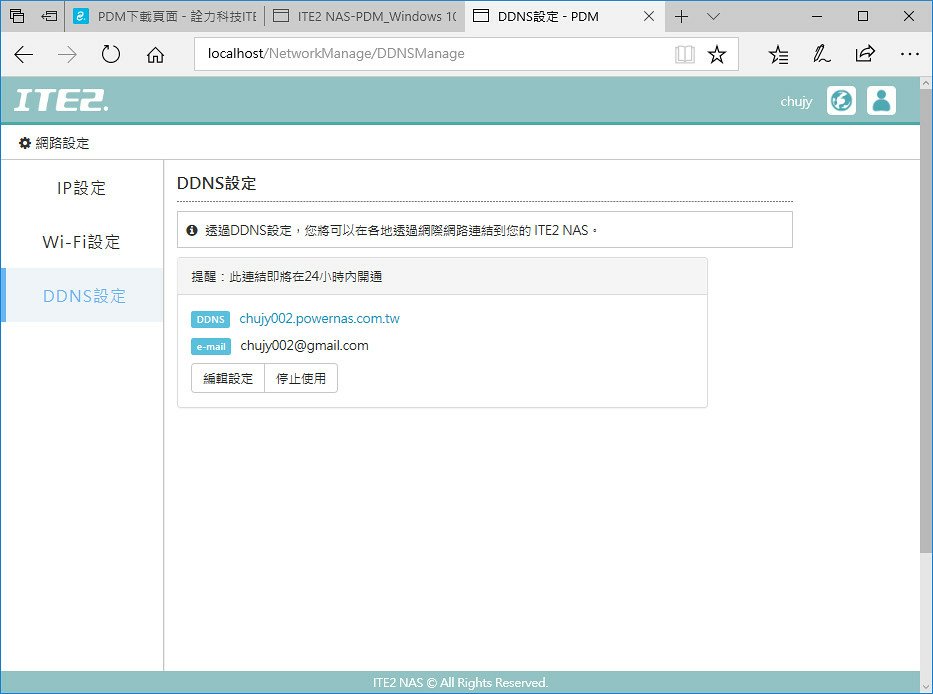Open the user account icon
This screenshot has height=694, width=933.
(881, 101)
